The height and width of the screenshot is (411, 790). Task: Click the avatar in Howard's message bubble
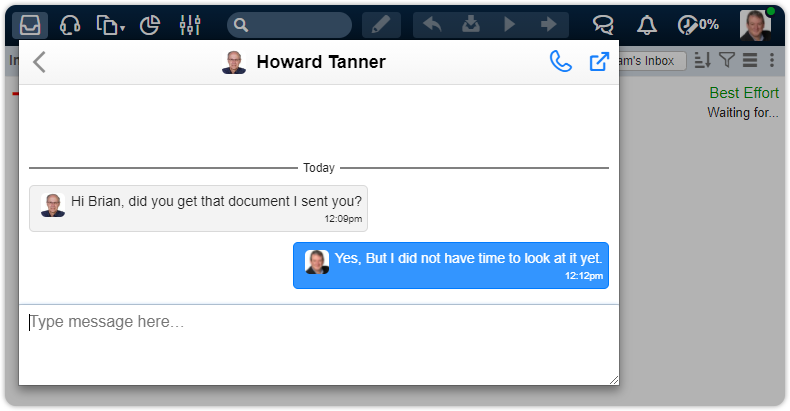coord(53,205)
